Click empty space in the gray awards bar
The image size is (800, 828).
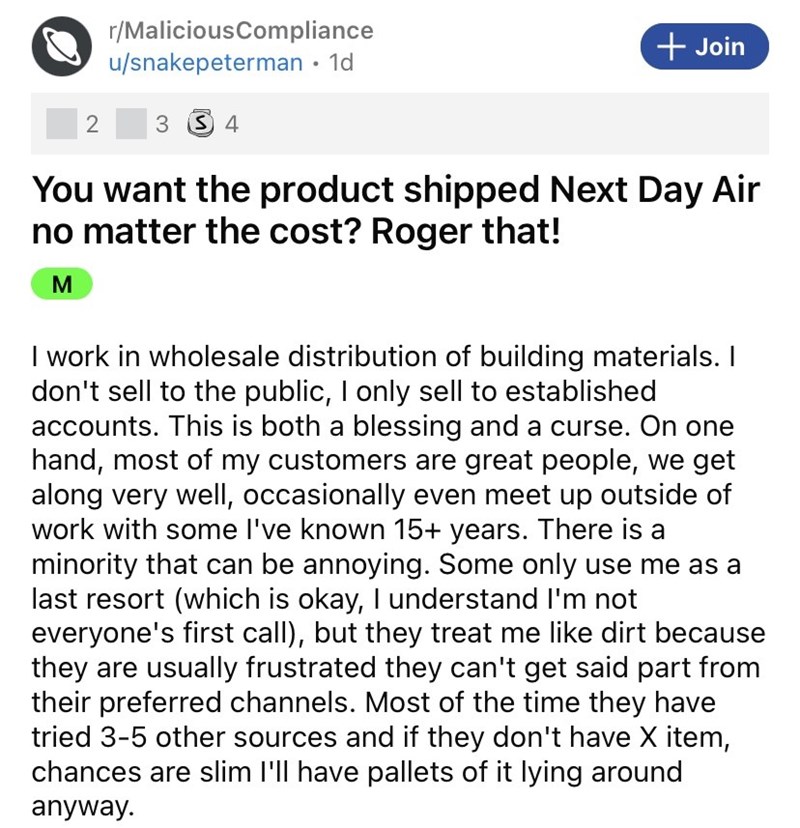tap(500, 125)
